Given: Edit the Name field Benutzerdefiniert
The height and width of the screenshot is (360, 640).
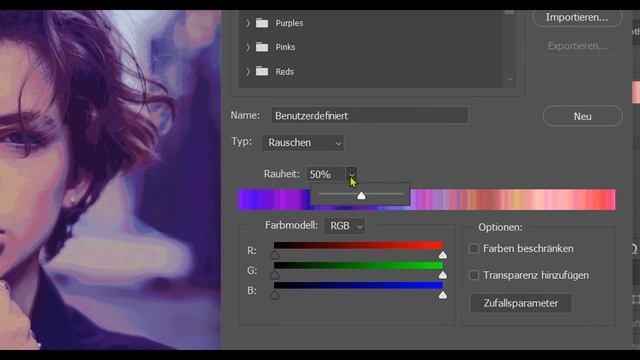Looking at the screenshot, I should click(370, 116).
